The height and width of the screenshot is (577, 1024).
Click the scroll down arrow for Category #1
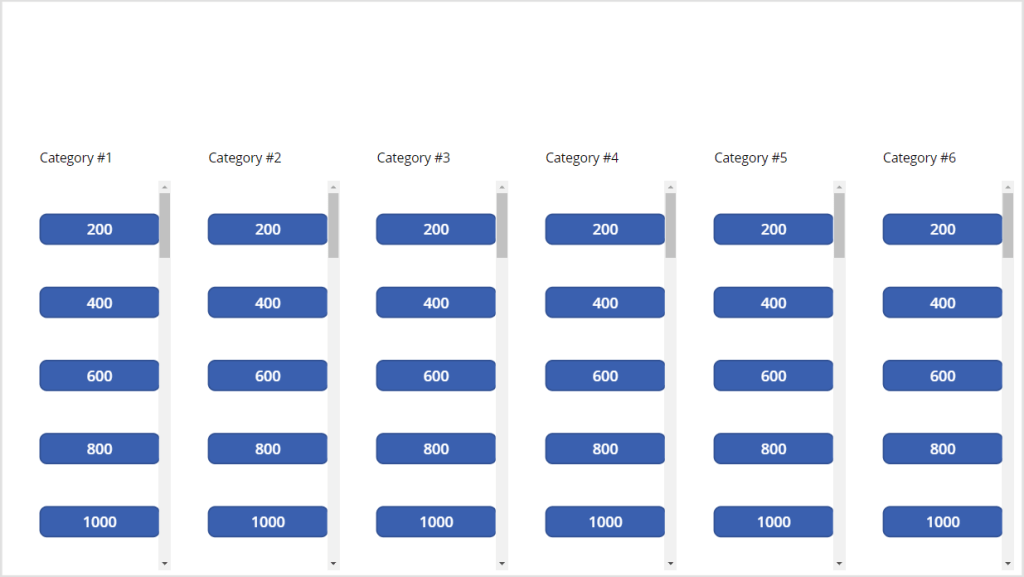165,563
